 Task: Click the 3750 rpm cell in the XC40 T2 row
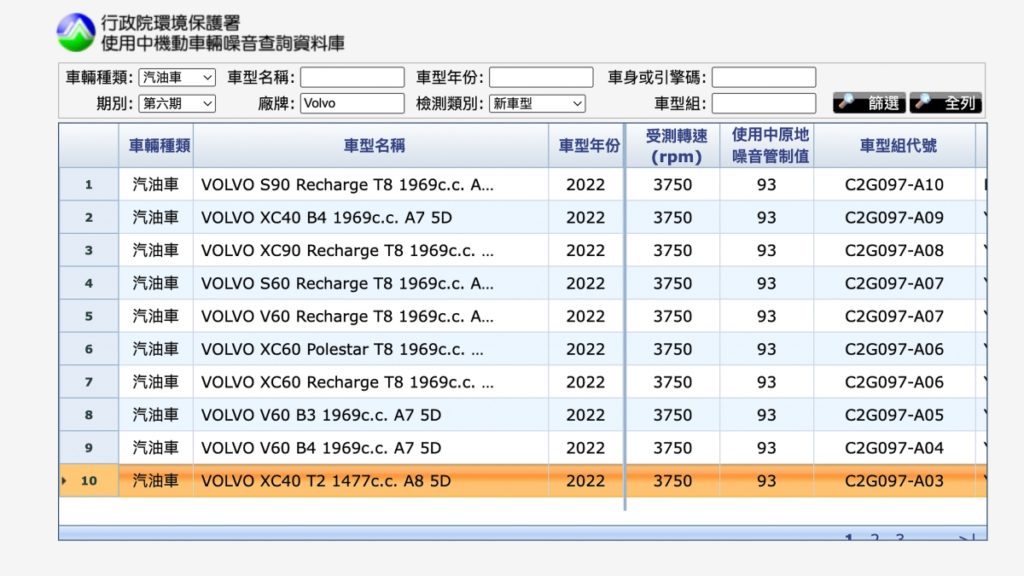point(673,481)
